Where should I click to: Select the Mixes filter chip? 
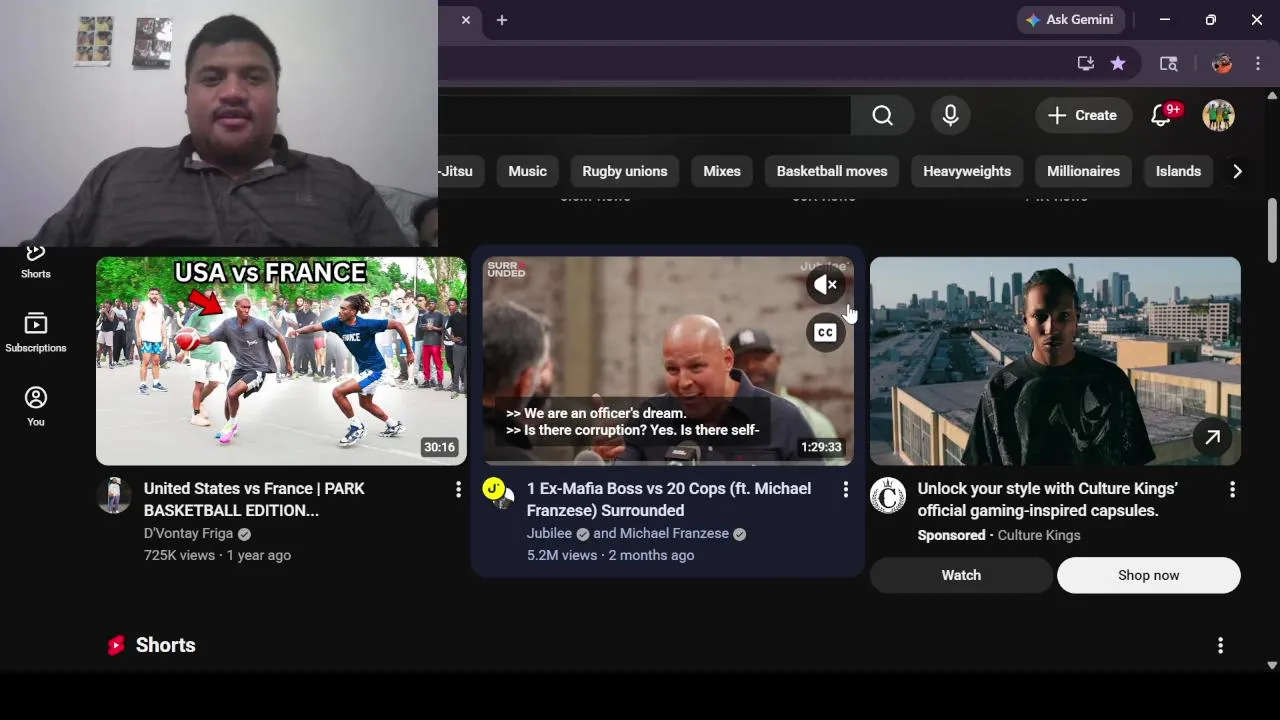(722, 171)
